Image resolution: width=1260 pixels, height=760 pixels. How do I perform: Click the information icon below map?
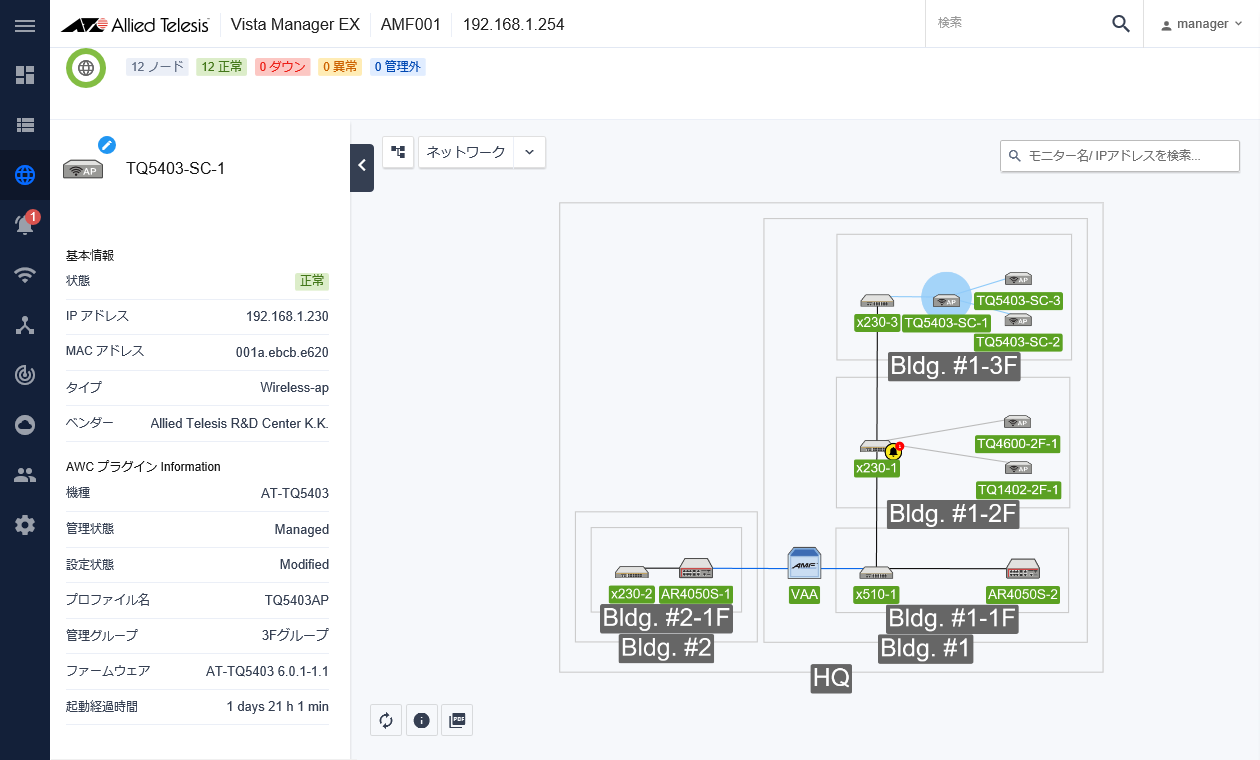click(421, 720)
